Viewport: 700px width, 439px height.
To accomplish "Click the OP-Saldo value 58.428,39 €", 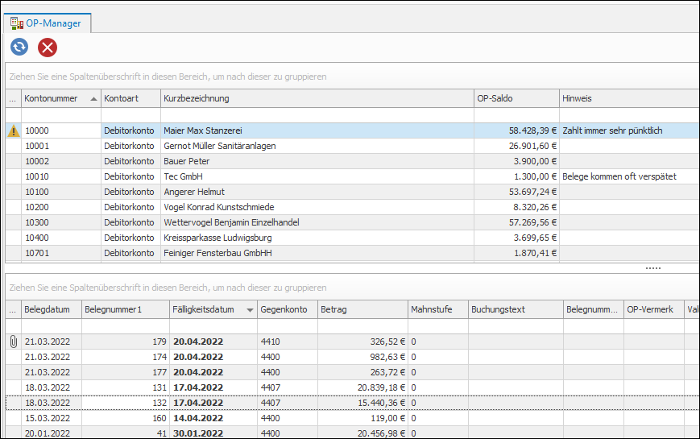I will tap(533, 131).
